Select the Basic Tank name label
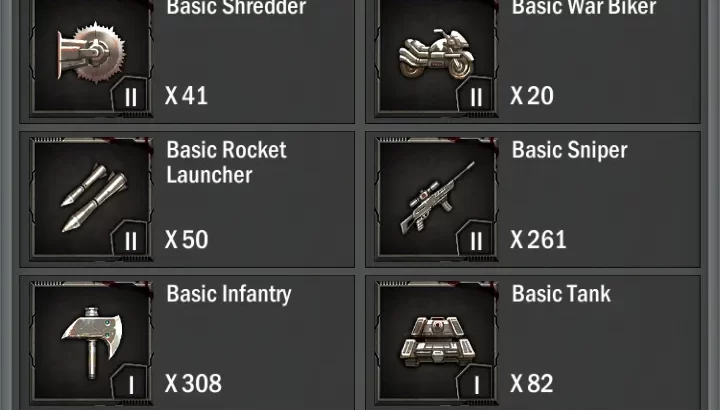This screenshot has height=410, width=720. tap(561, 294)
